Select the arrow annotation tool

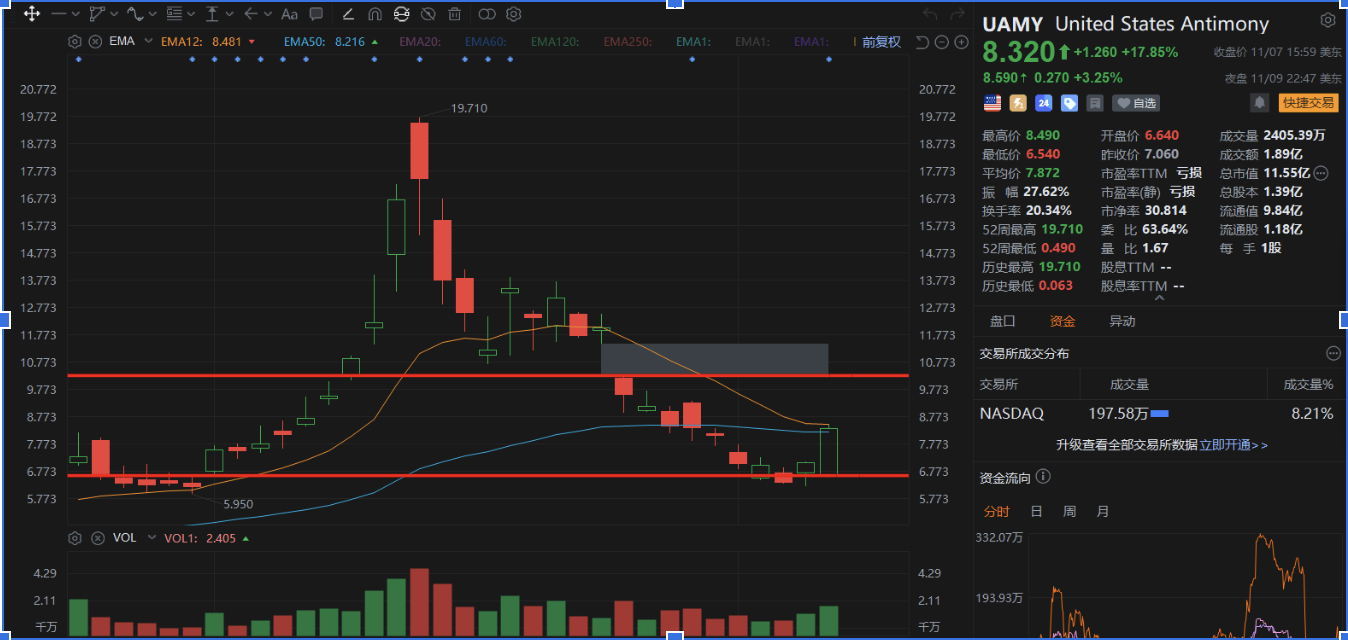(x=251, y=14)
